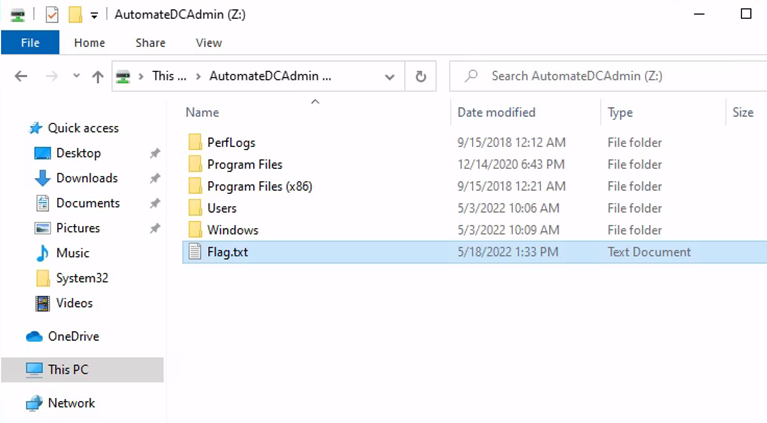Click the Search AutomateDCAdmin (Z:) box
767x423 pixels.
(x=600, y=76)
